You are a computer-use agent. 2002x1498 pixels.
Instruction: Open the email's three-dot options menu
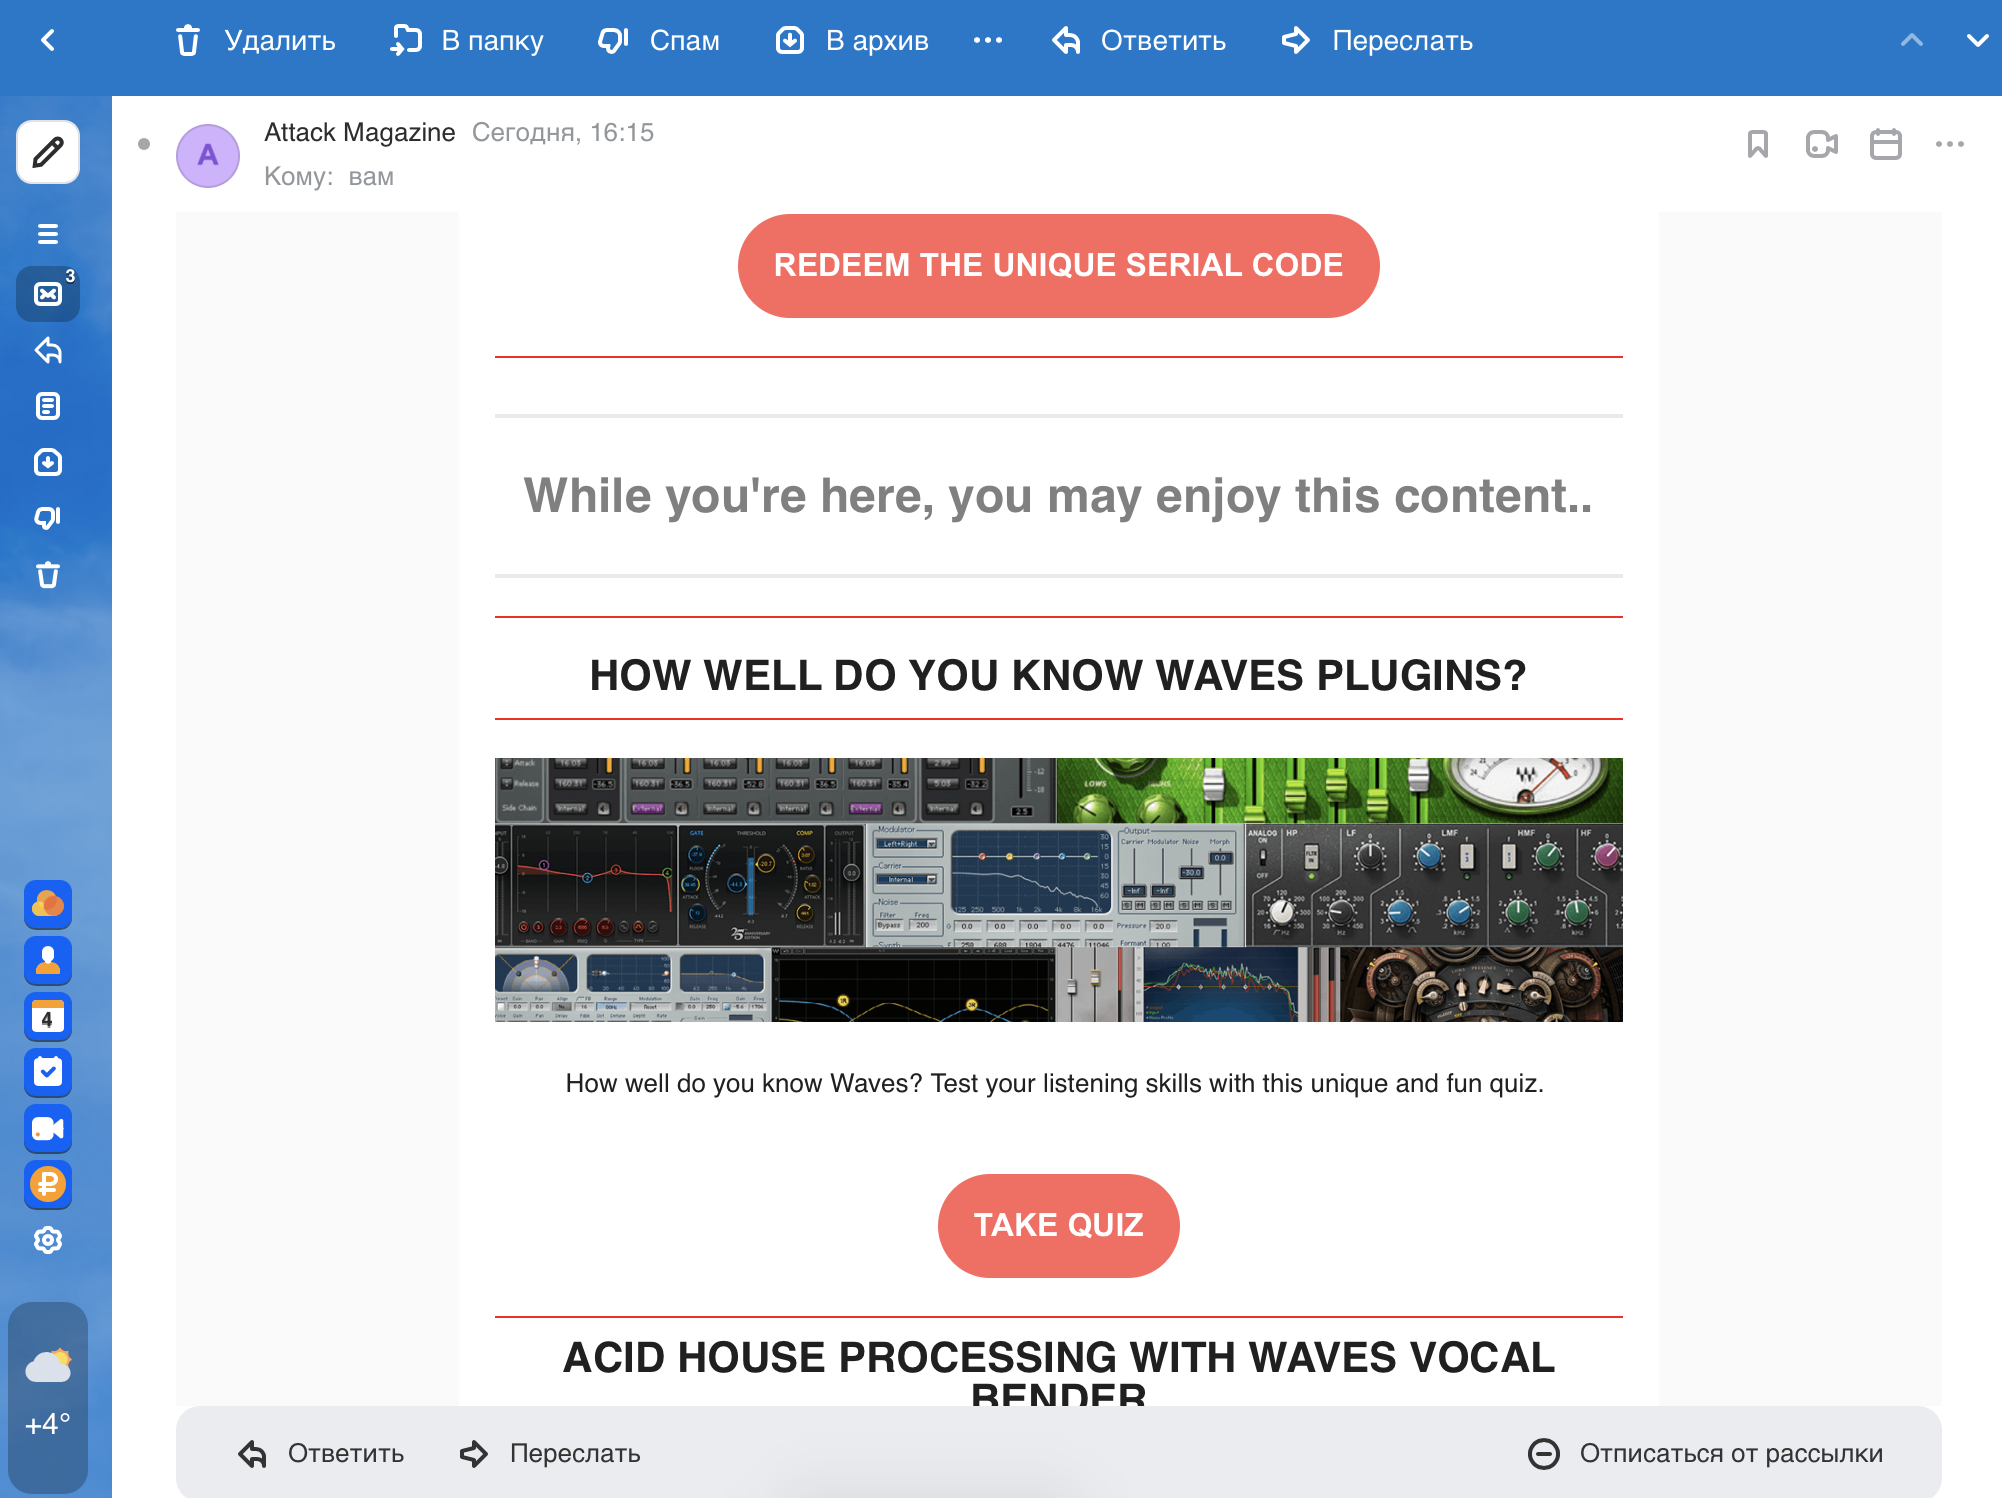tap(1949, 144)
